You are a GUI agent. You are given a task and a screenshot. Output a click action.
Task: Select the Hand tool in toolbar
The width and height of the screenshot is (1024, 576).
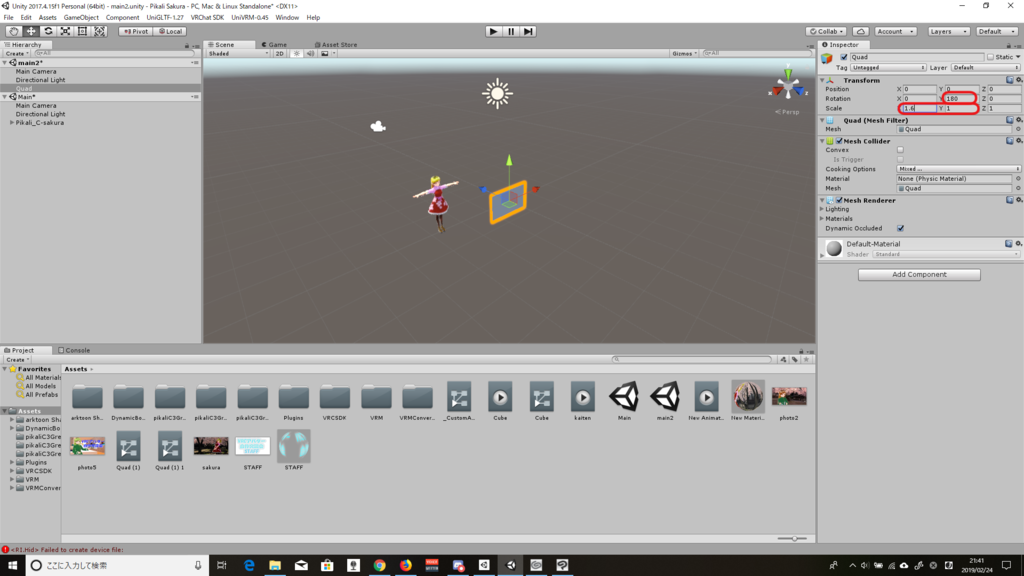pos(13,31)
